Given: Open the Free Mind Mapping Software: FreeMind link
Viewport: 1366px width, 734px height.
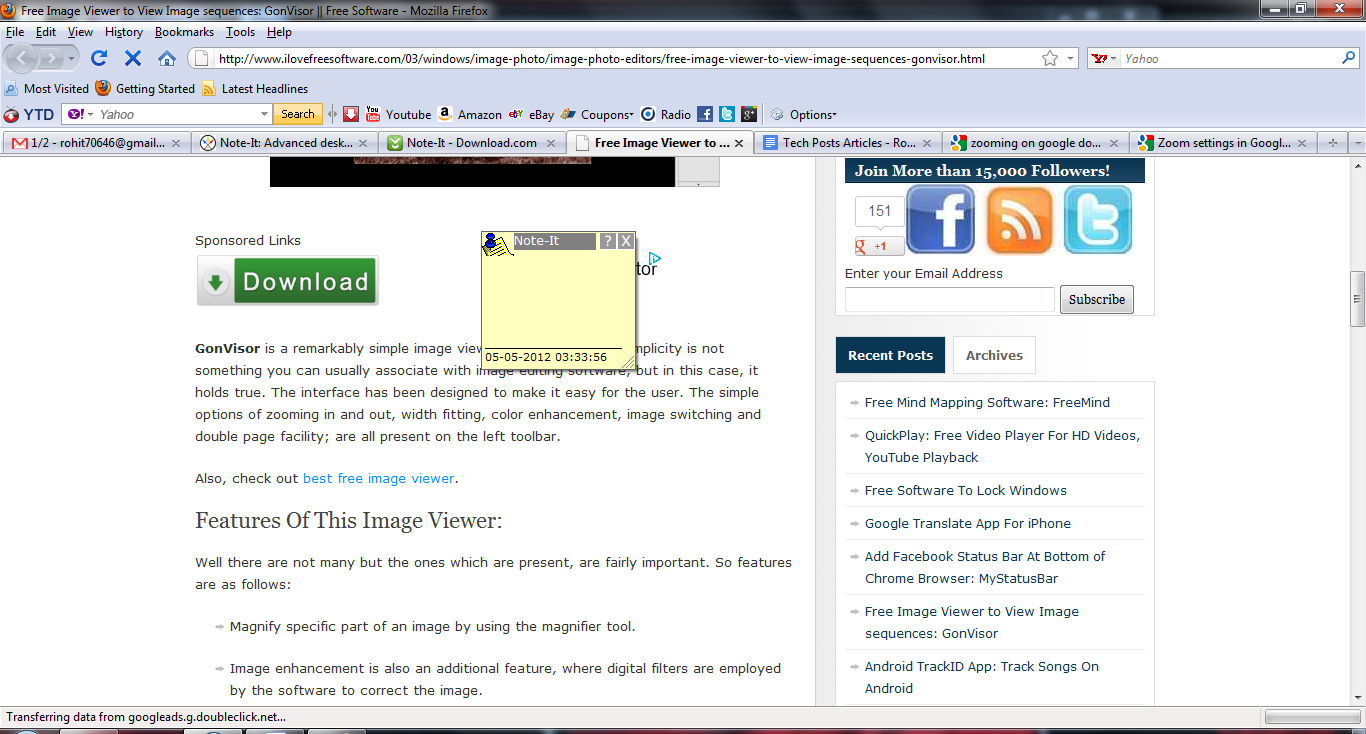Looking at the screenshot, I should 987,402.
